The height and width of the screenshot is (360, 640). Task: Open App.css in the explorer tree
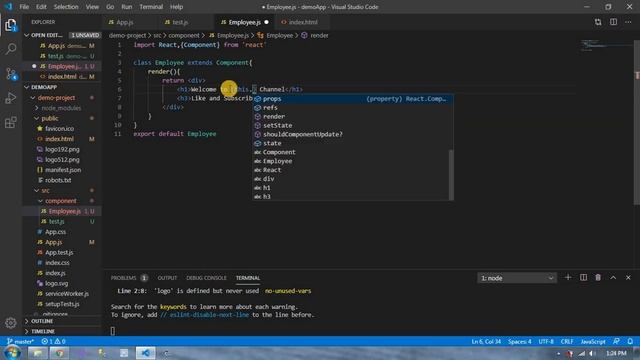[x=55, y=232]
